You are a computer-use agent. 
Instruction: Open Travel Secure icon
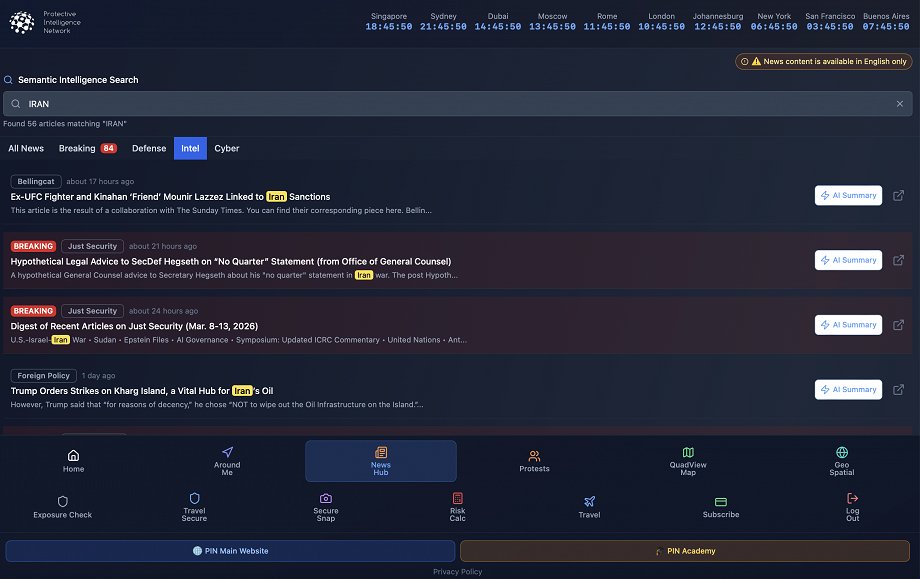click(x=194, y=506)
